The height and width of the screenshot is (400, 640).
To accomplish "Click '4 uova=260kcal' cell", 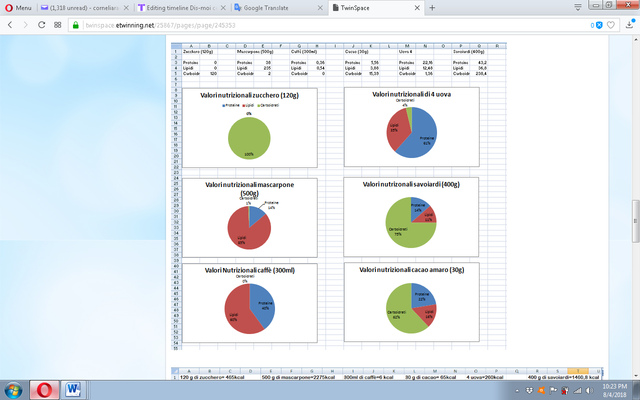I will 484,377.
